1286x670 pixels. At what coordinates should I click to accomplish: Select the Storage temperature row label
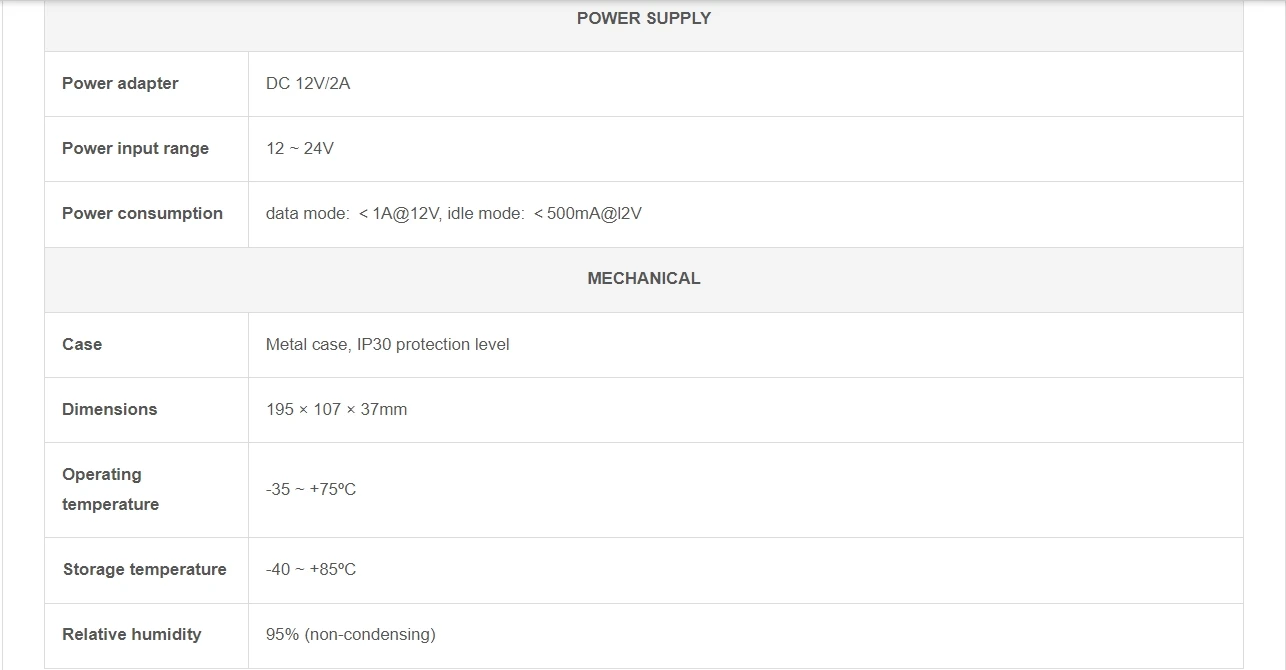click(x=144, y=569)
